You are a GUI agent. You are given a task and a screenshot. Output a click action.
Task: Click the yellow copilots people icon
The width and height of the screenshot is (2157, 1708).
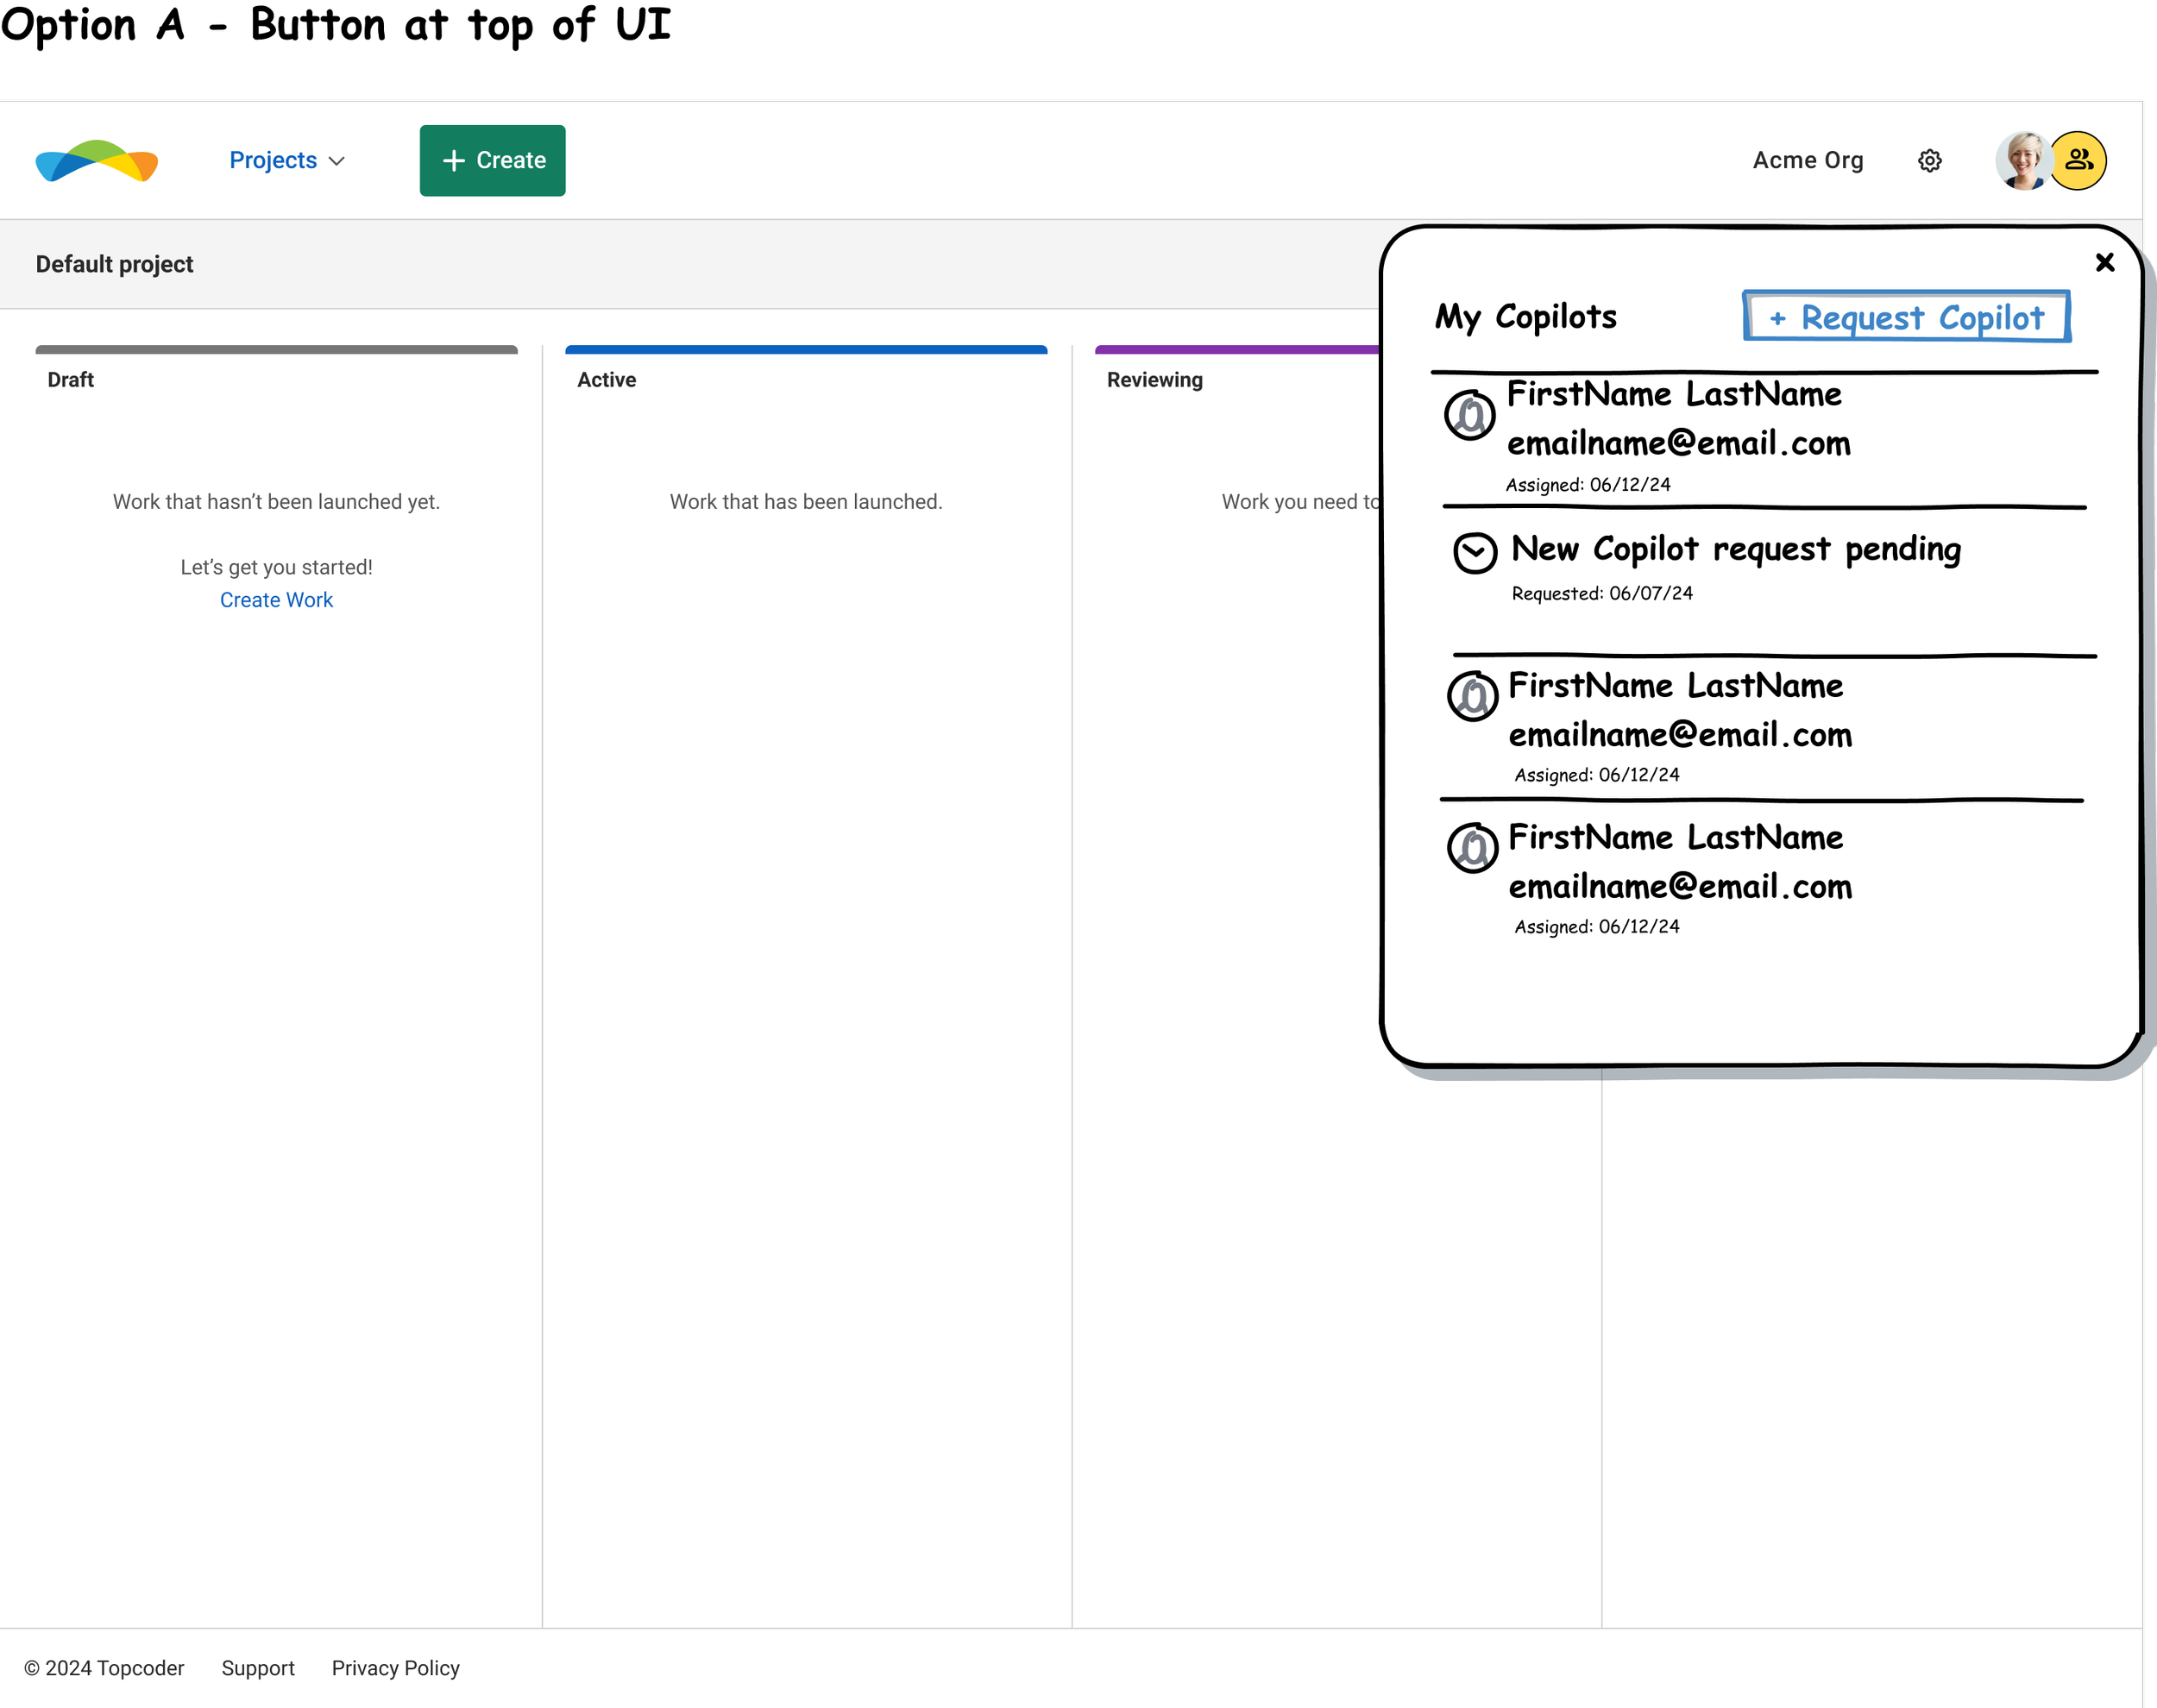tap(2079, 160)
